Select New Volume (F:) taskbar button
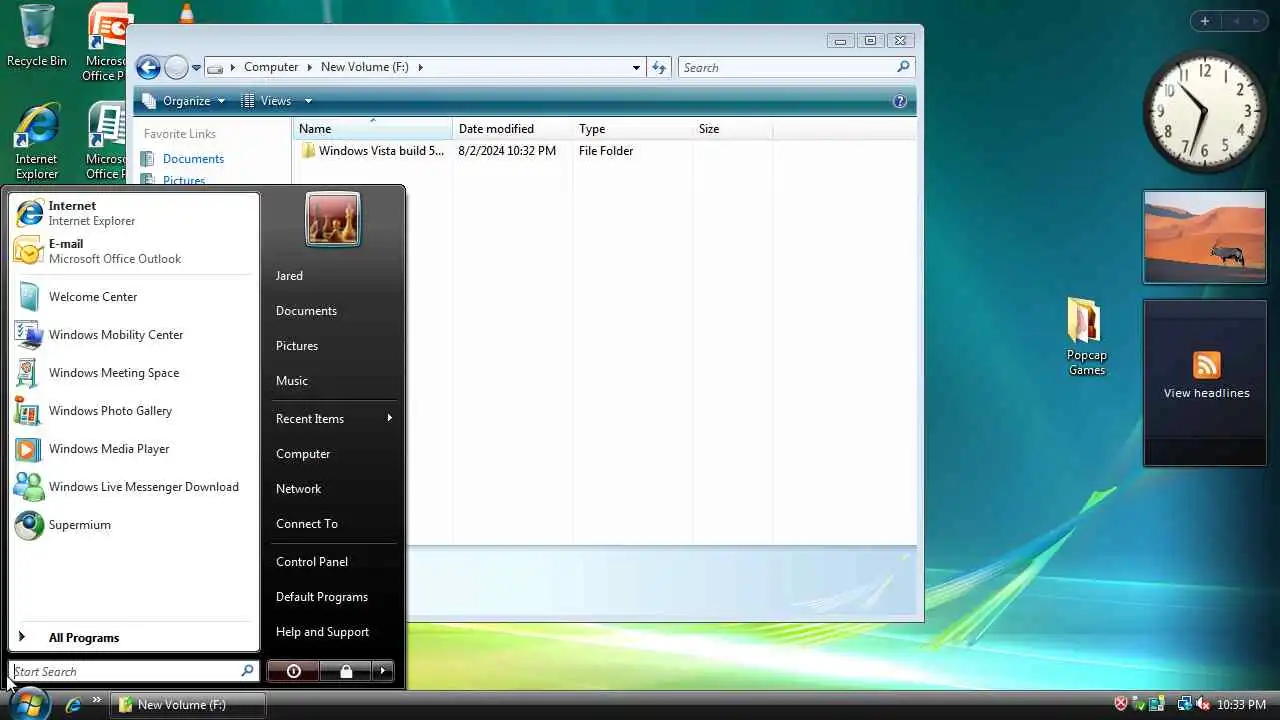The height and width of the screenshot is (720, 1280). coord(188,705)
